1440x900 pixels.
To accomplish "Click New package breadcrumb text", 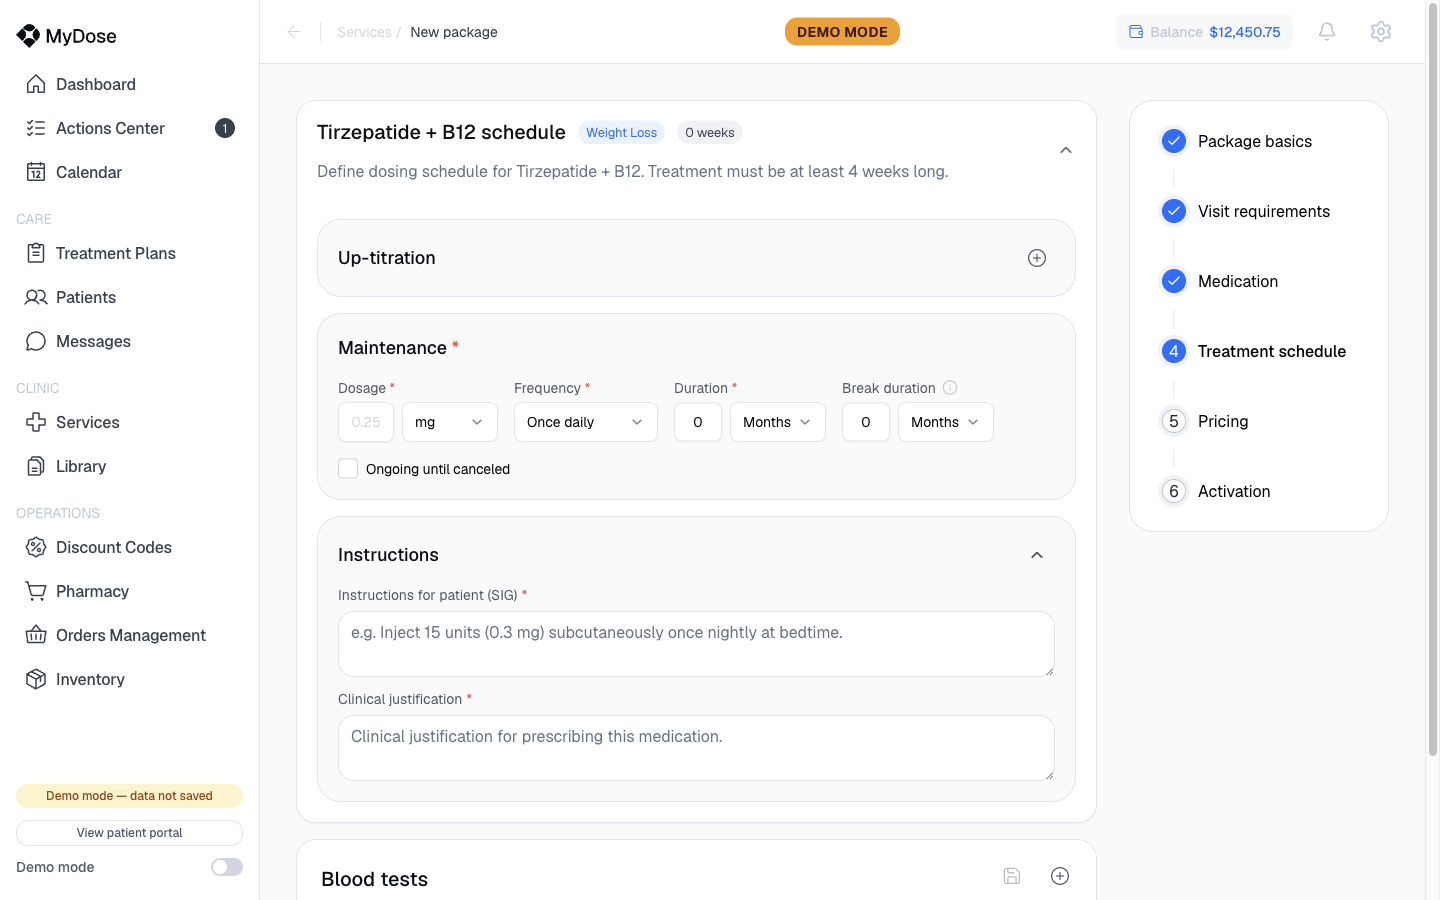I will [454, 32].
